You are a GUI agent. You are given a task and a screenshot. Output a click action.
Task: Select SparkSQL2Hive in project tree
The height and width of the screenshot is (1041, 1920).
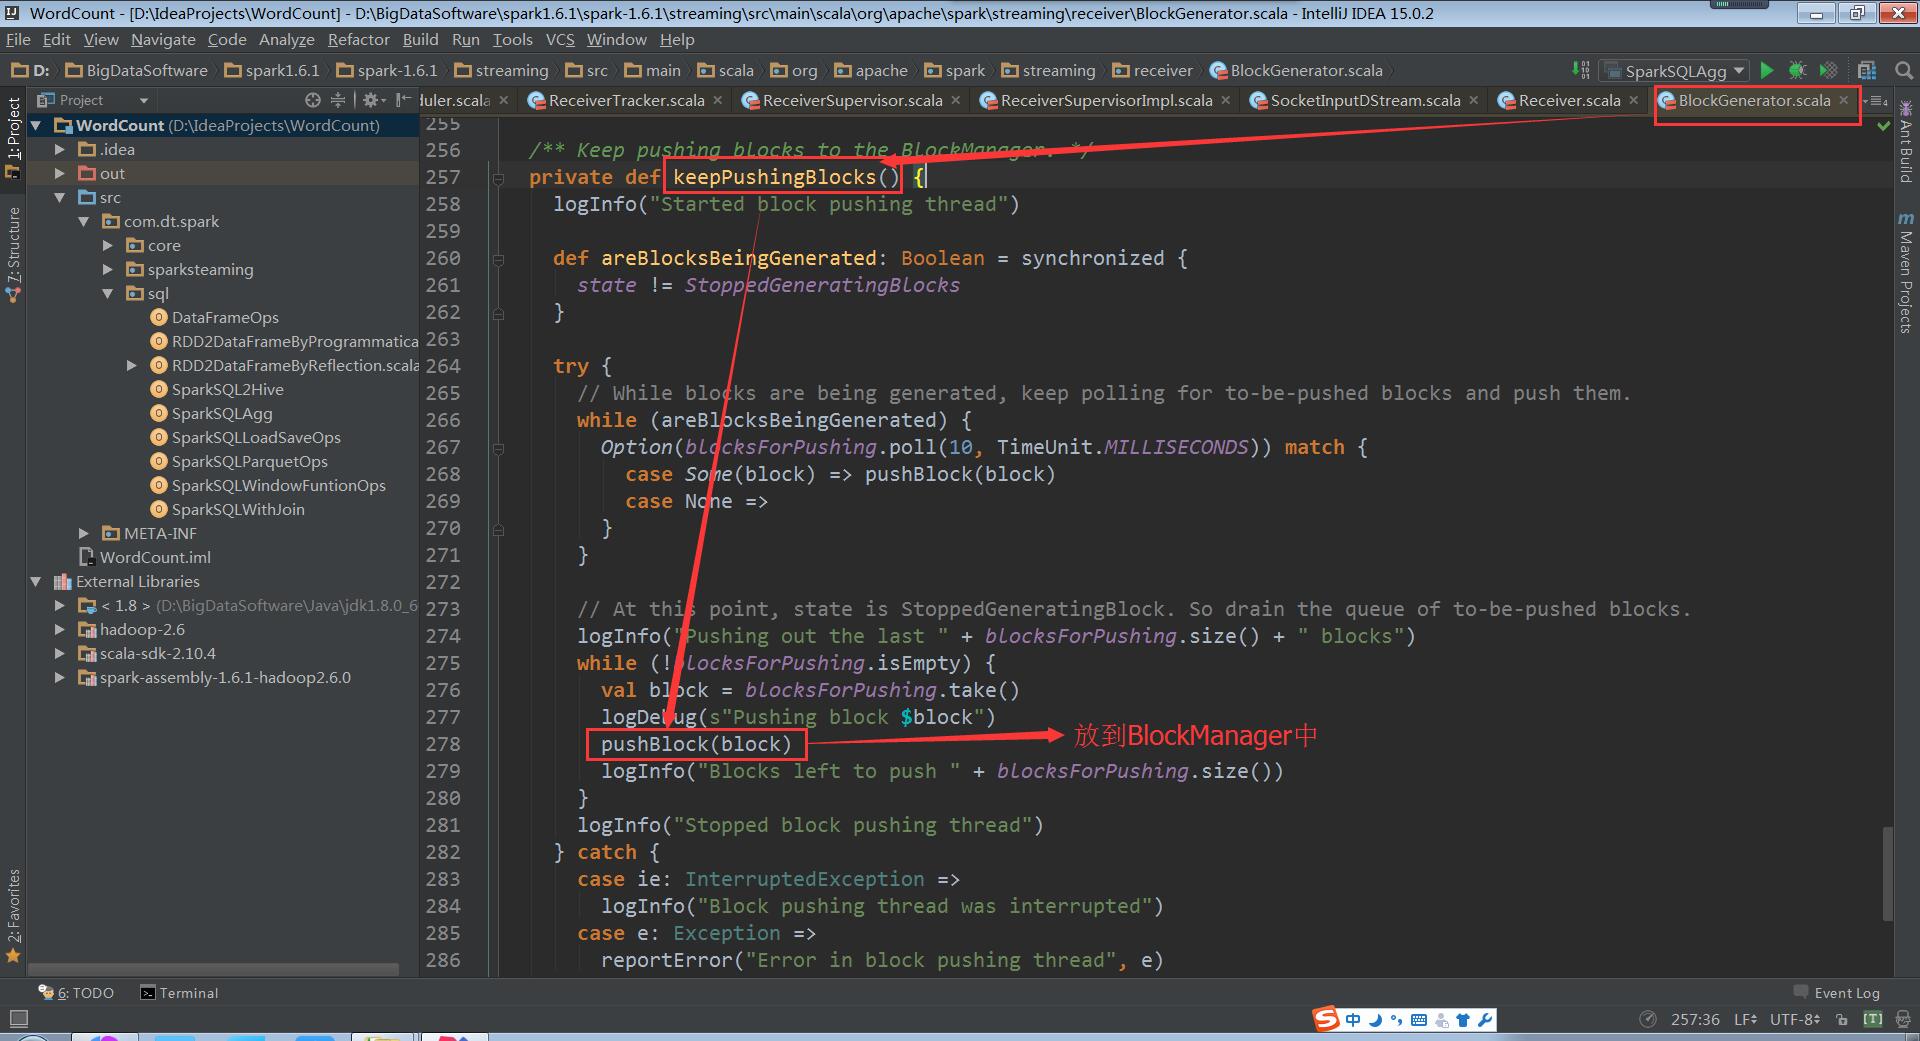click(227, 389)
